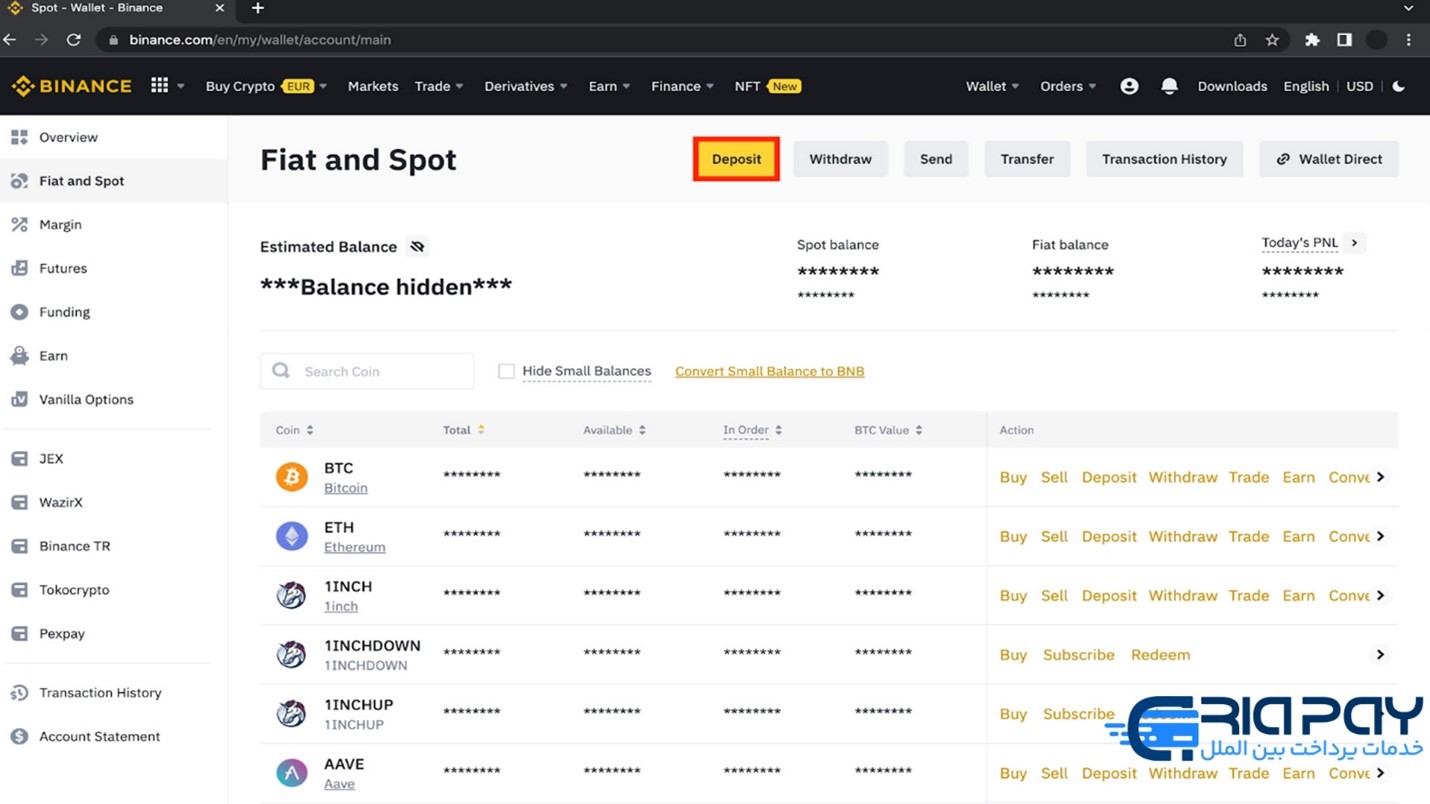Click the Deposit button

pos(736,159)
